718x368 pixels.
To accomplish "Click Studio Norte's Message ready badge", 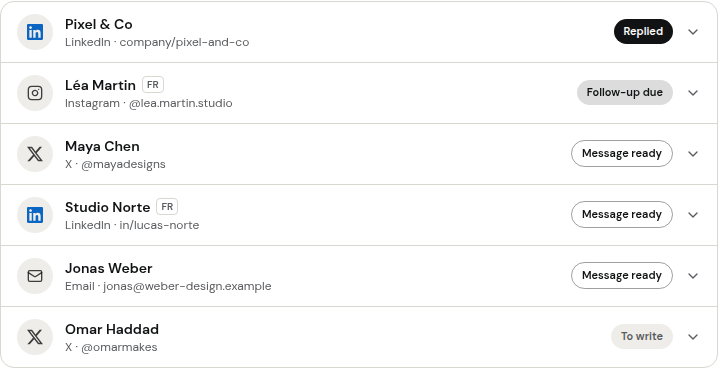I will (x=622, y=214).
